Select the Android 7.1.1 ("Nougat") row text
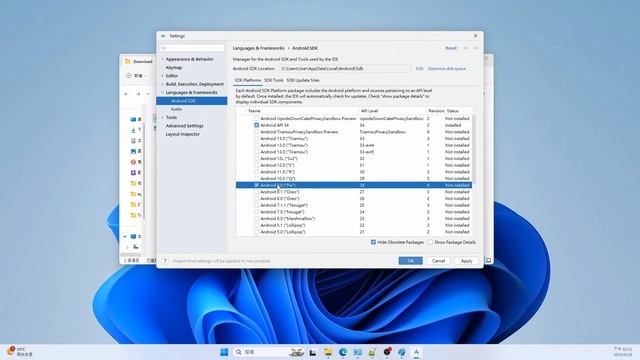Image resolution: width=640 pixels, height=360 pixels. click(284, 205)
